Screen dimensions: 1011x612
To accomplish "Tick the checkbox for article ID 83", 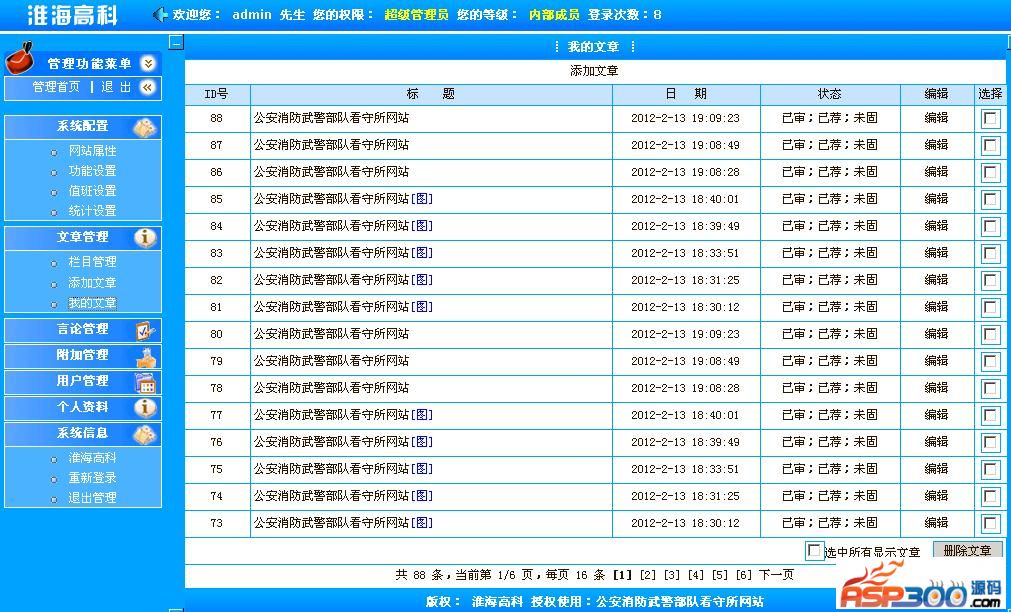I will click(990, 253).
